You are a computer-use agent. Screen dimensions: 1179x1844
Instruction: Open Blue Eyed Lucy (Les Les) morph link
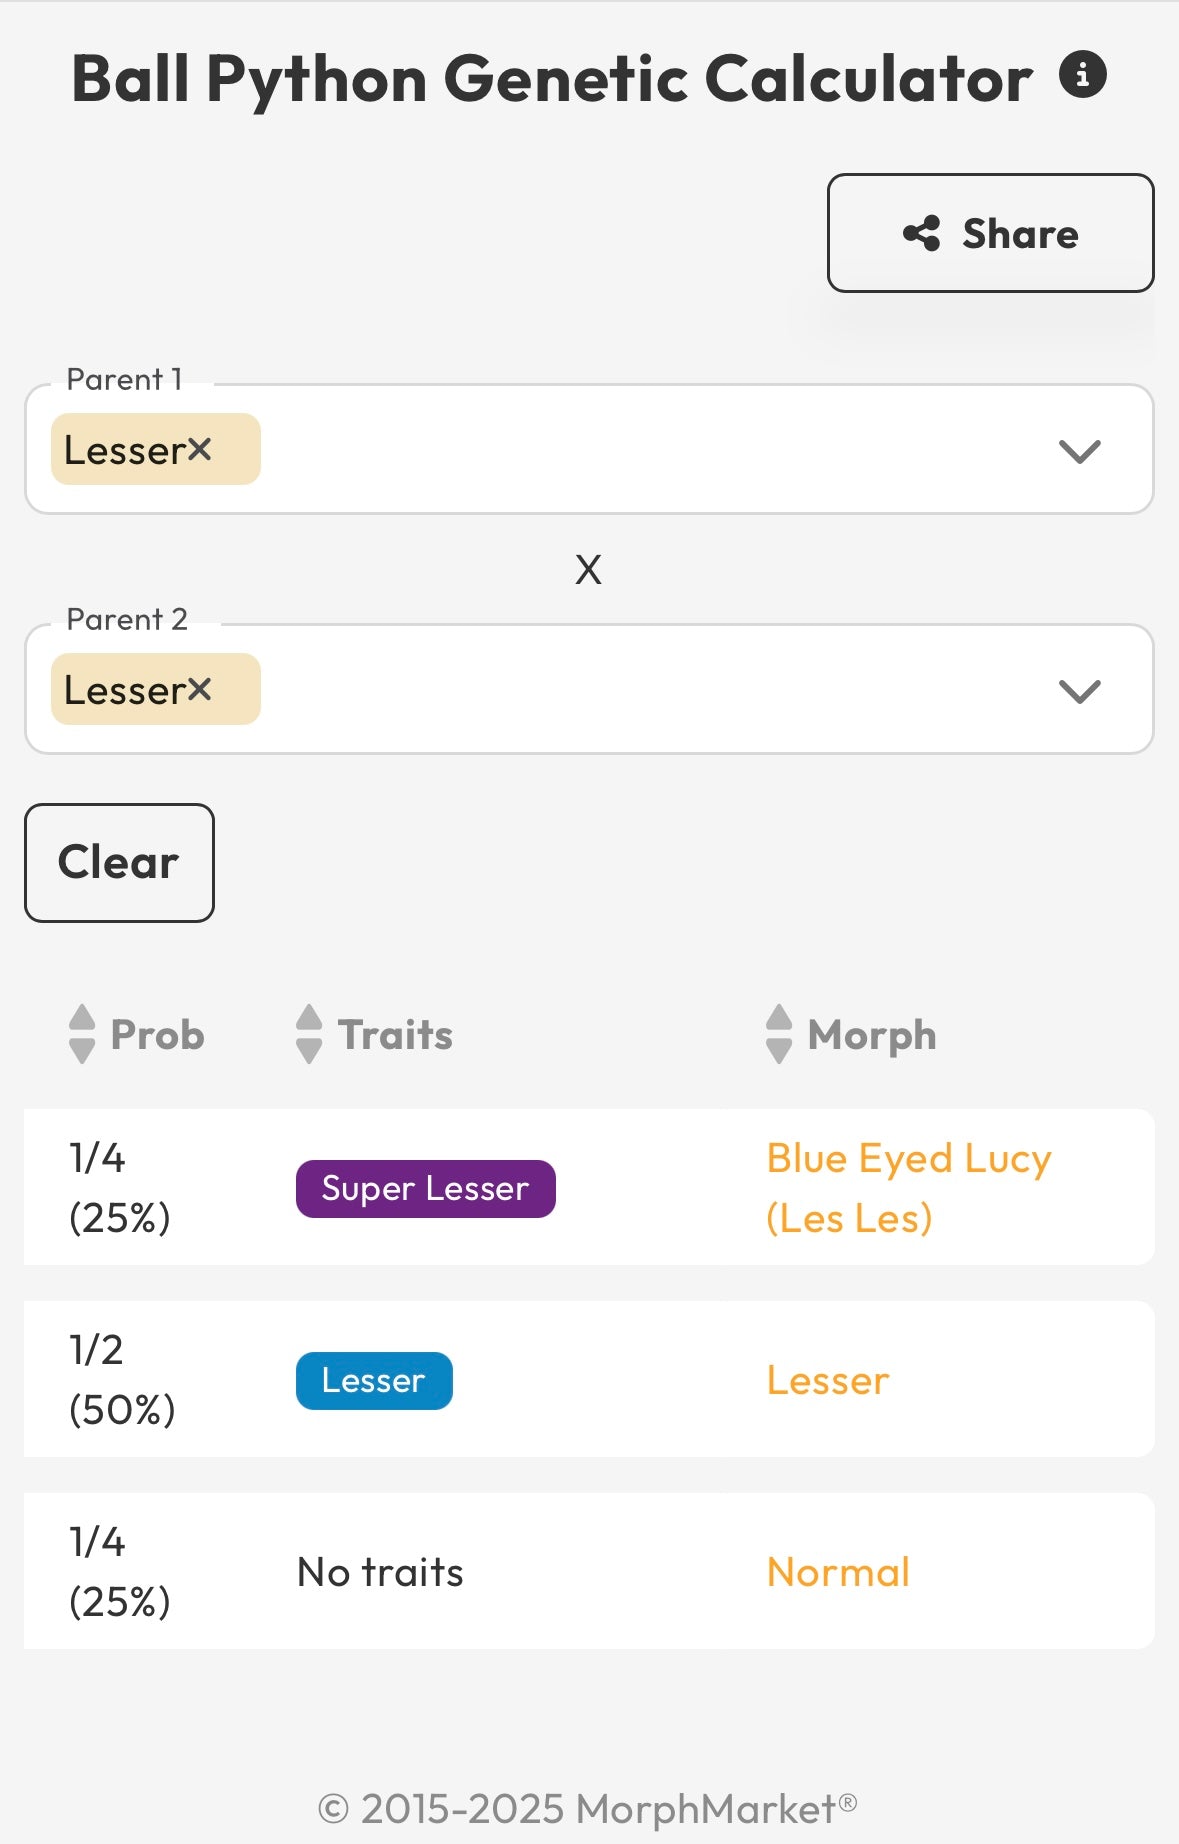click(909, 1188)
